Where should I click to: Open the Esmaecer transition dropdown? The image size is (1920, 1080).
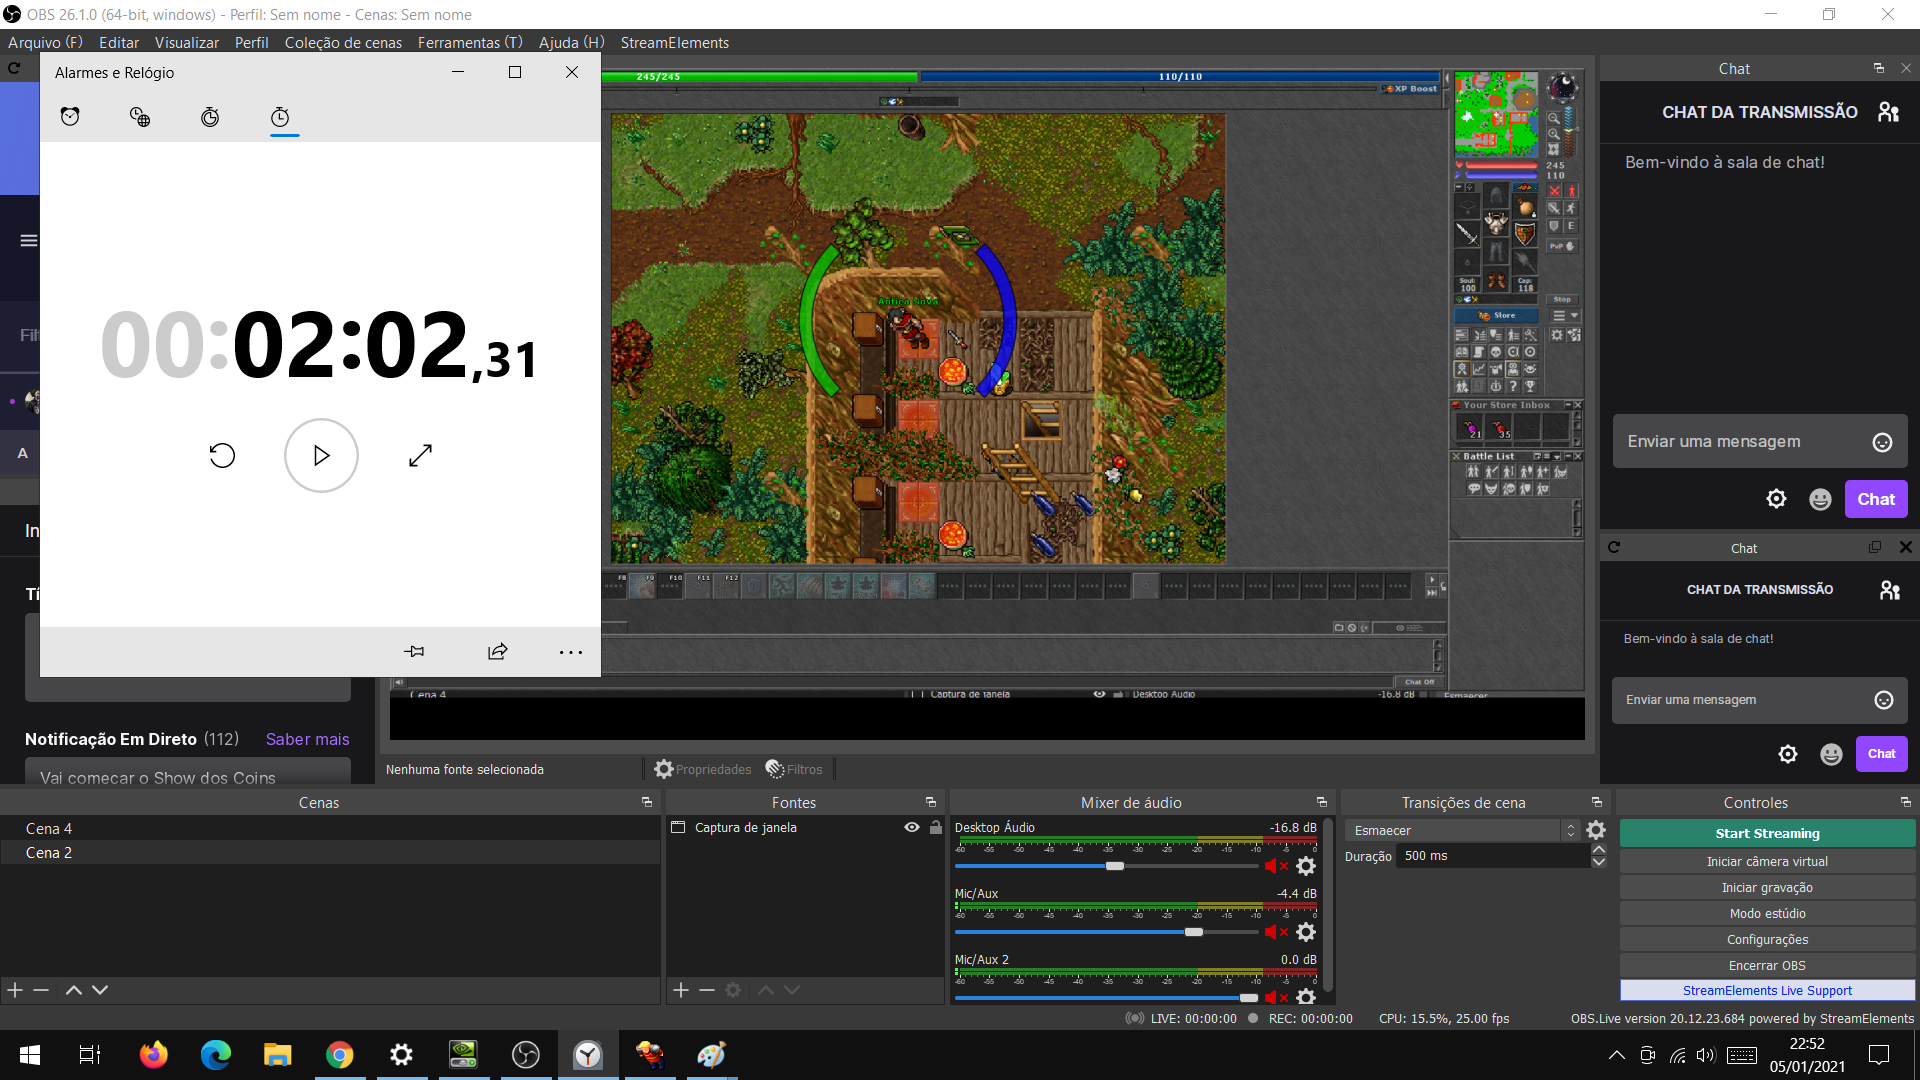click(1462, 830)
